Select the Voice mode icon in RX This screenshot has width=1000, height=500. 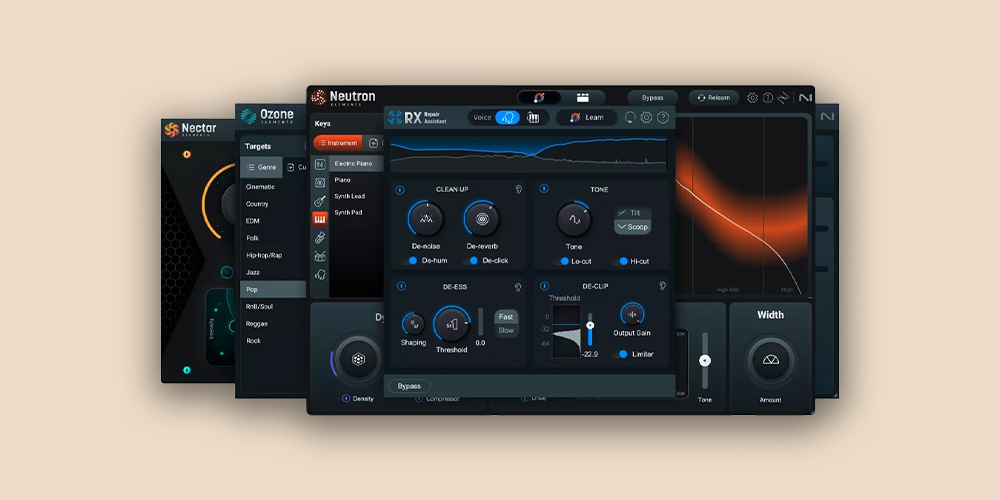point(508,117)
